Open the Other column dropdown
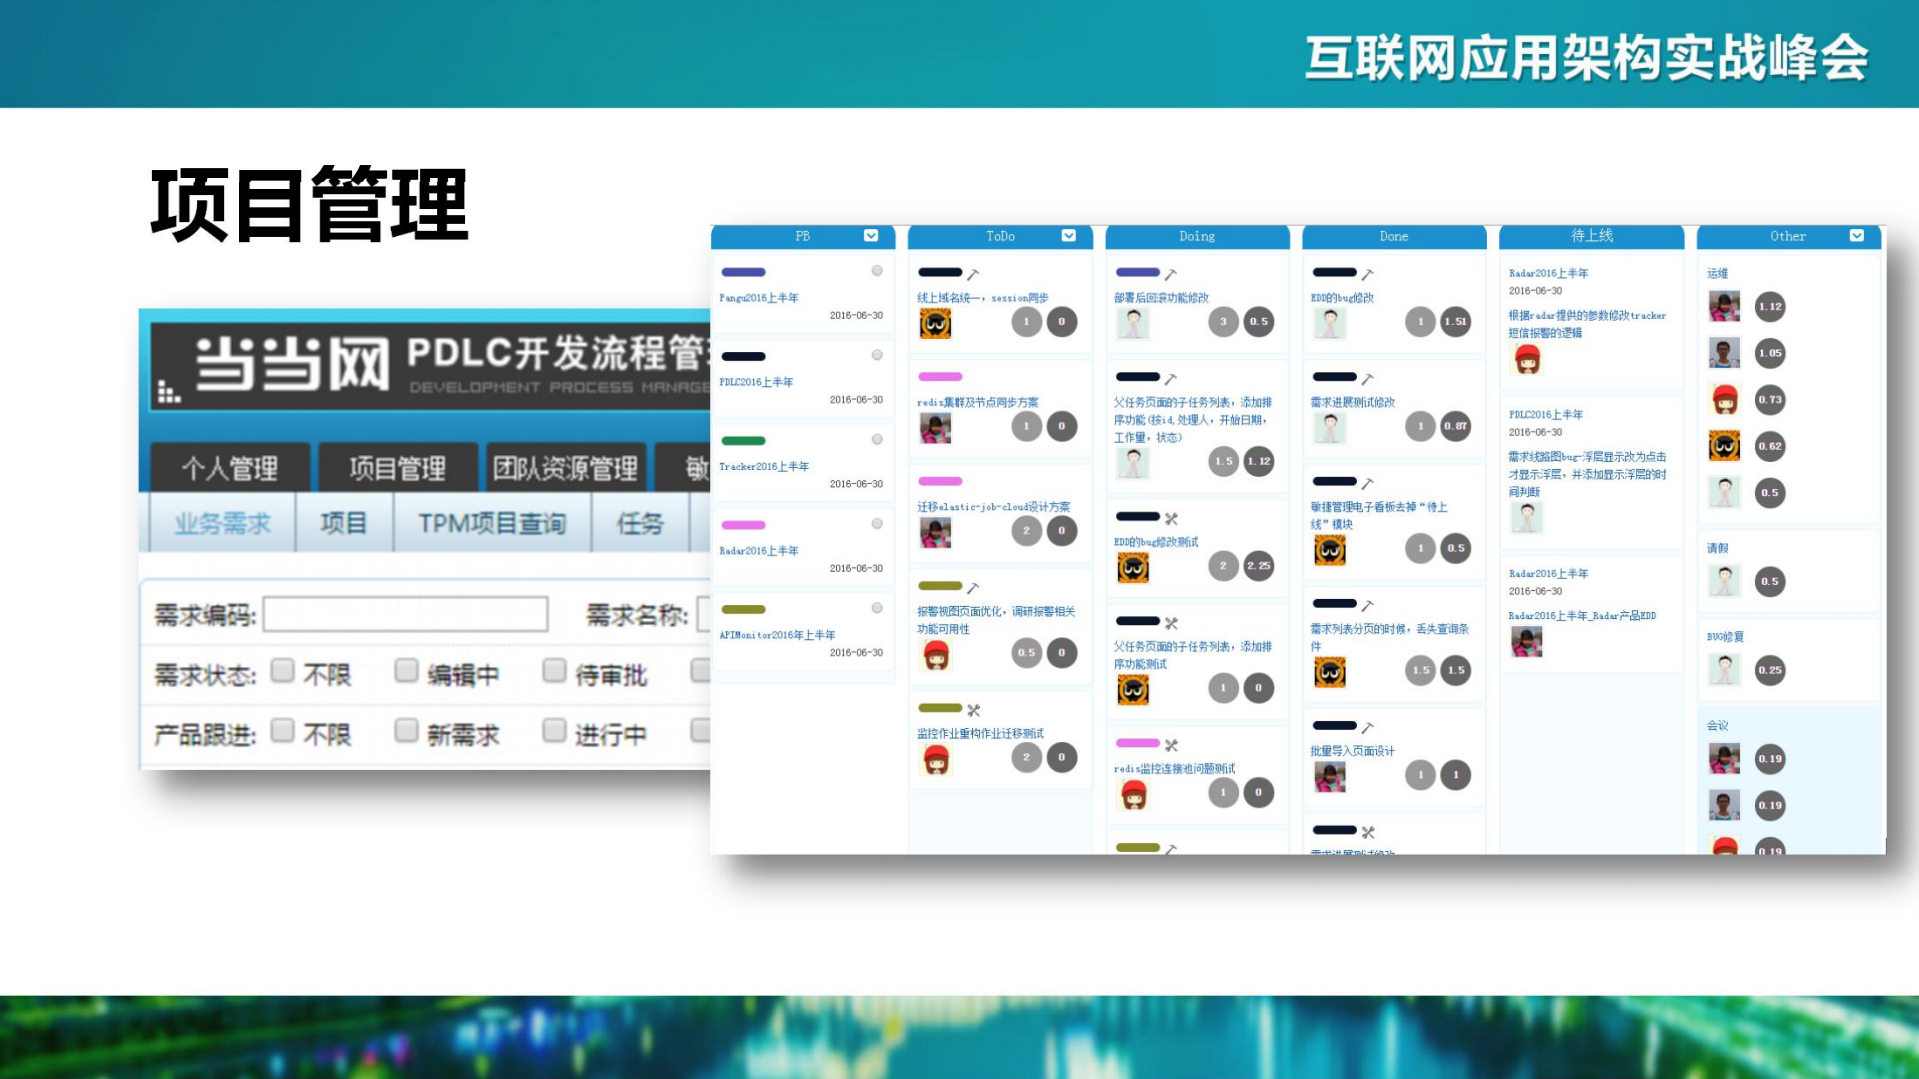The image size is (1919, 1079). coord(1857,235)
